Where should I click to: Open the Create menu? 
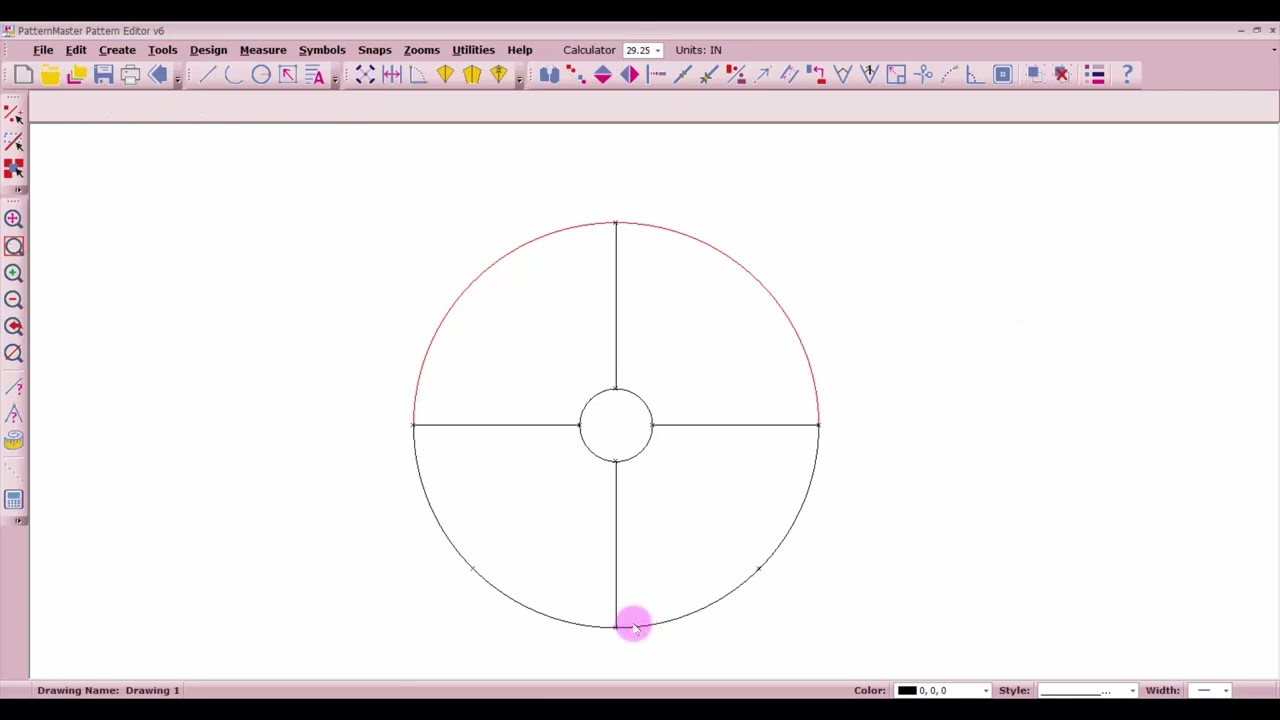[x=117, y=50]
